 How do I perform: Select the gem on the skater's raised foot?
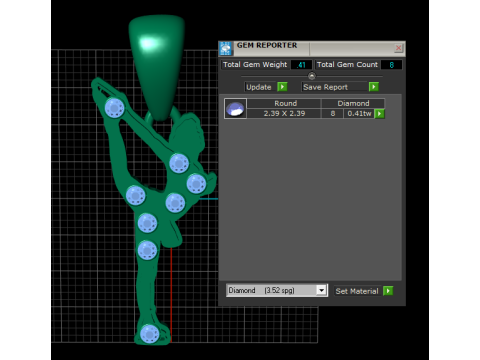coord(114,108)
